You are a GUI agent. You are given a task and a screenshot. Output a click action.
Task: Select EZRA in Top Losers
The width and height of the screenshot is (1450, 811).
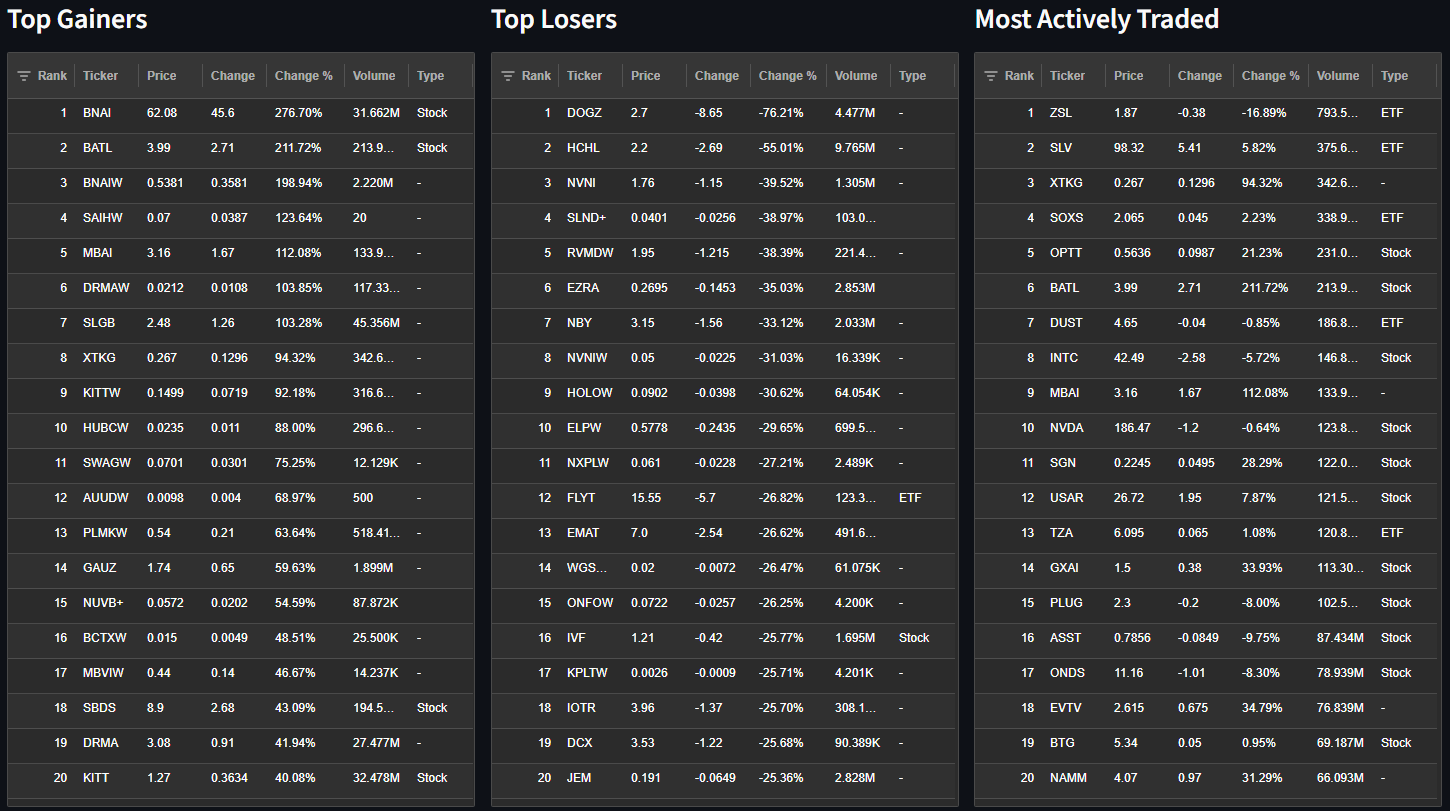[x=583, y=288]
